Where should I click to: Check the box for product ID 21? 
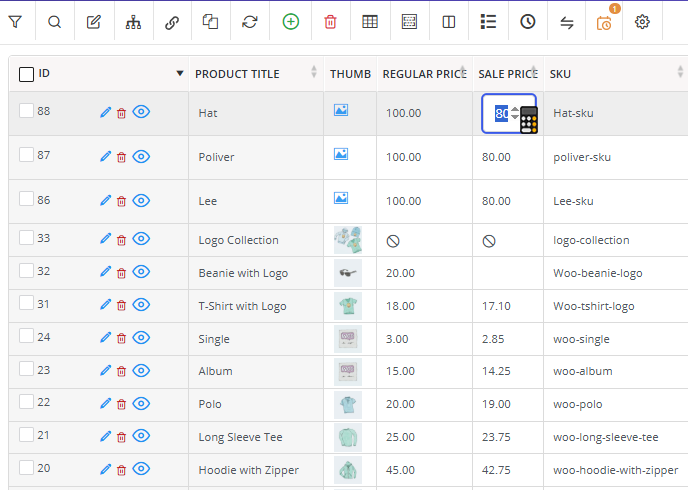point(26,434)
